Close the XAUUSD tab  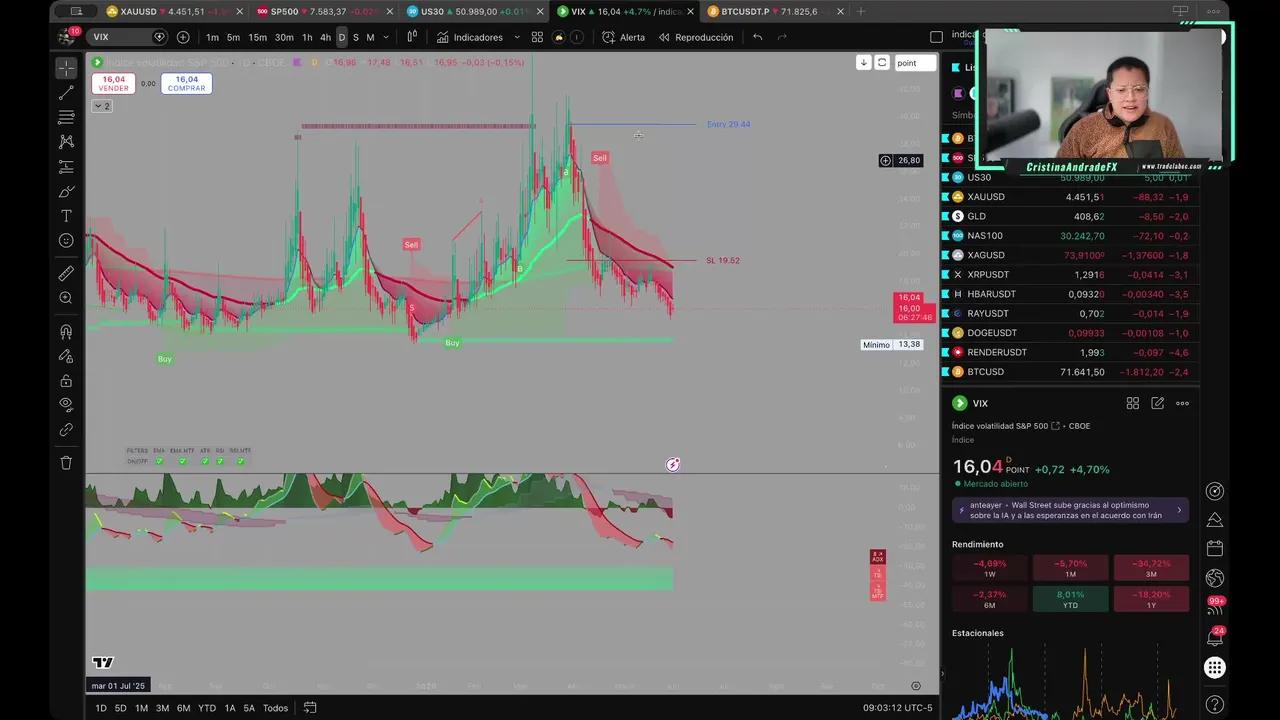click(239, 12)
